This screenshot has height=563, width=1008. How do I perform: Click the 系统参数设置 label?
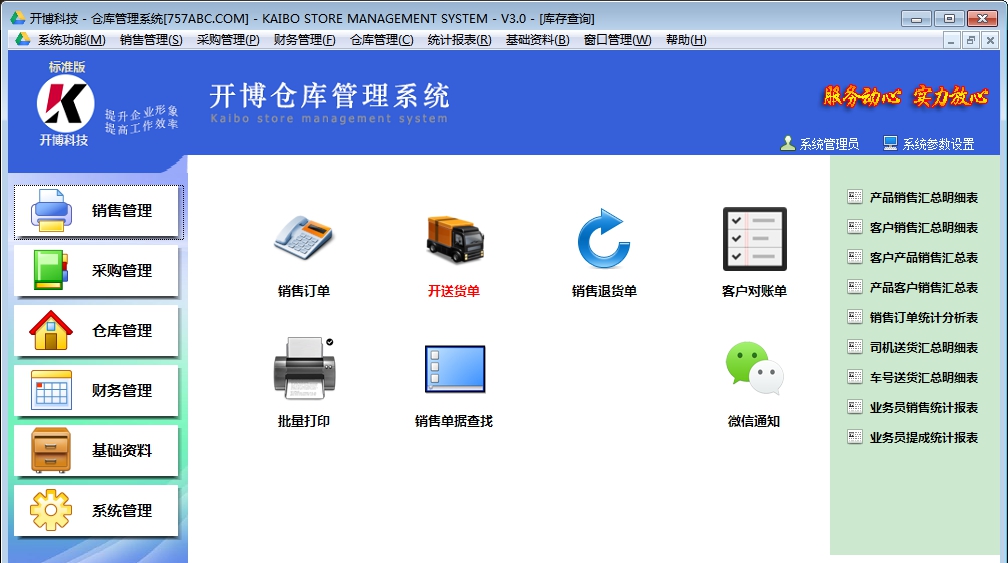939,144
